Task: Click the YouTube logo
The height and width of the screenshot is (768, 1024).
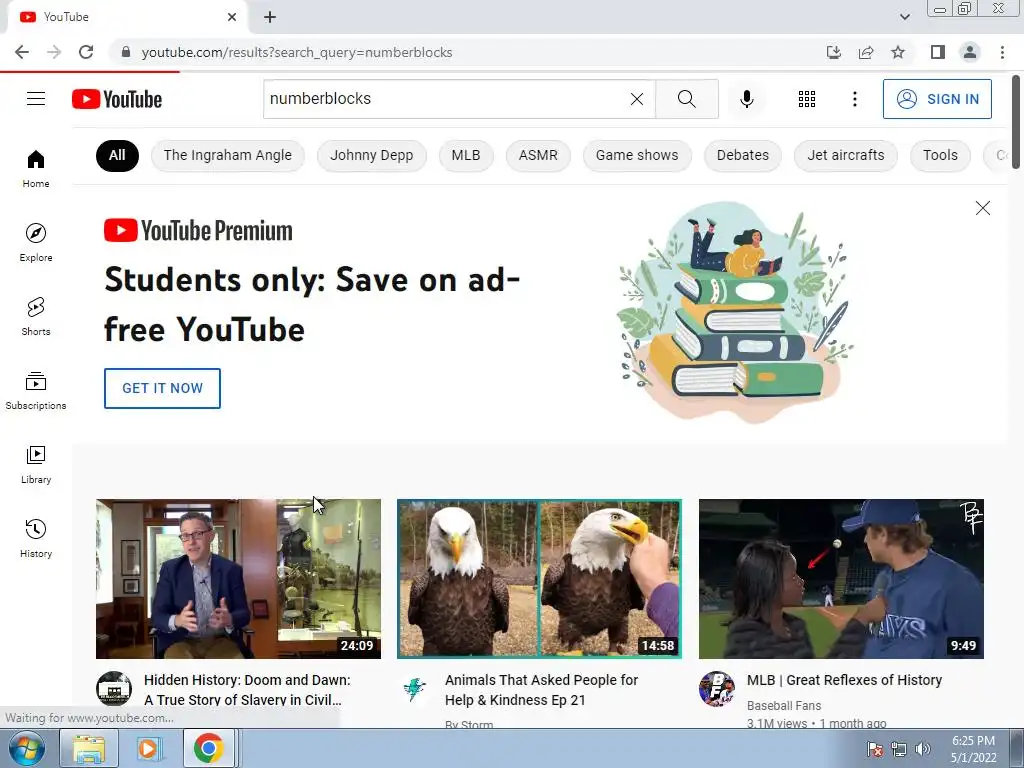Action: tap(117, 99)
